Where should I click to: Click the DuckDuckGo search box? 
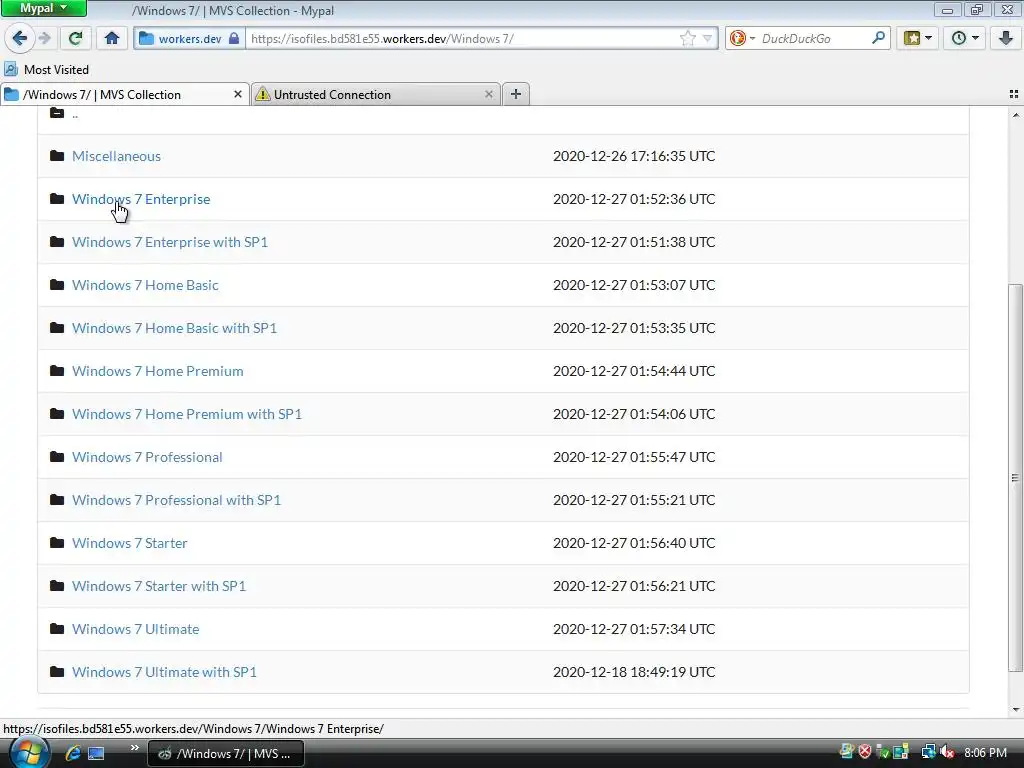point(814,39)
